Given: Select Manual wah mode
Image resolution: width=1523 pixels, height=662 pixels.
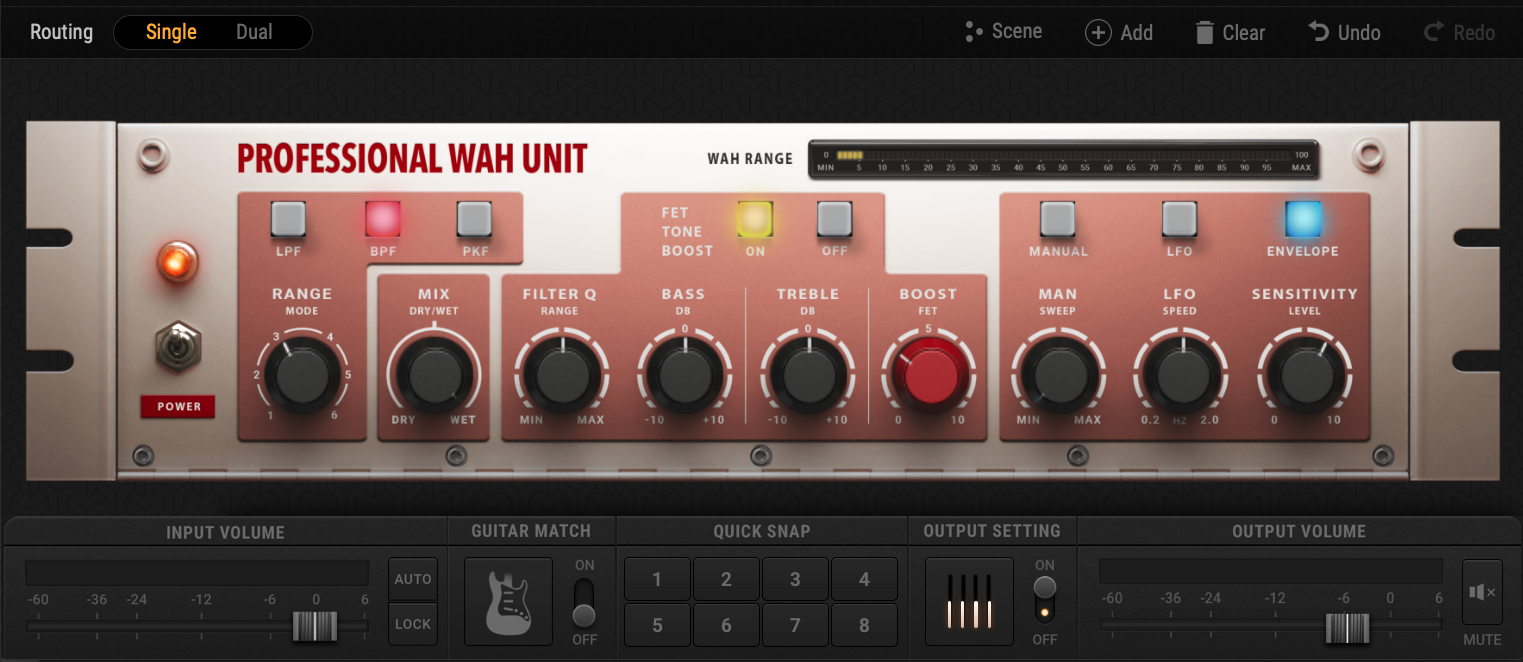Looking at the screenshot, I should (x=1058, y=218).
